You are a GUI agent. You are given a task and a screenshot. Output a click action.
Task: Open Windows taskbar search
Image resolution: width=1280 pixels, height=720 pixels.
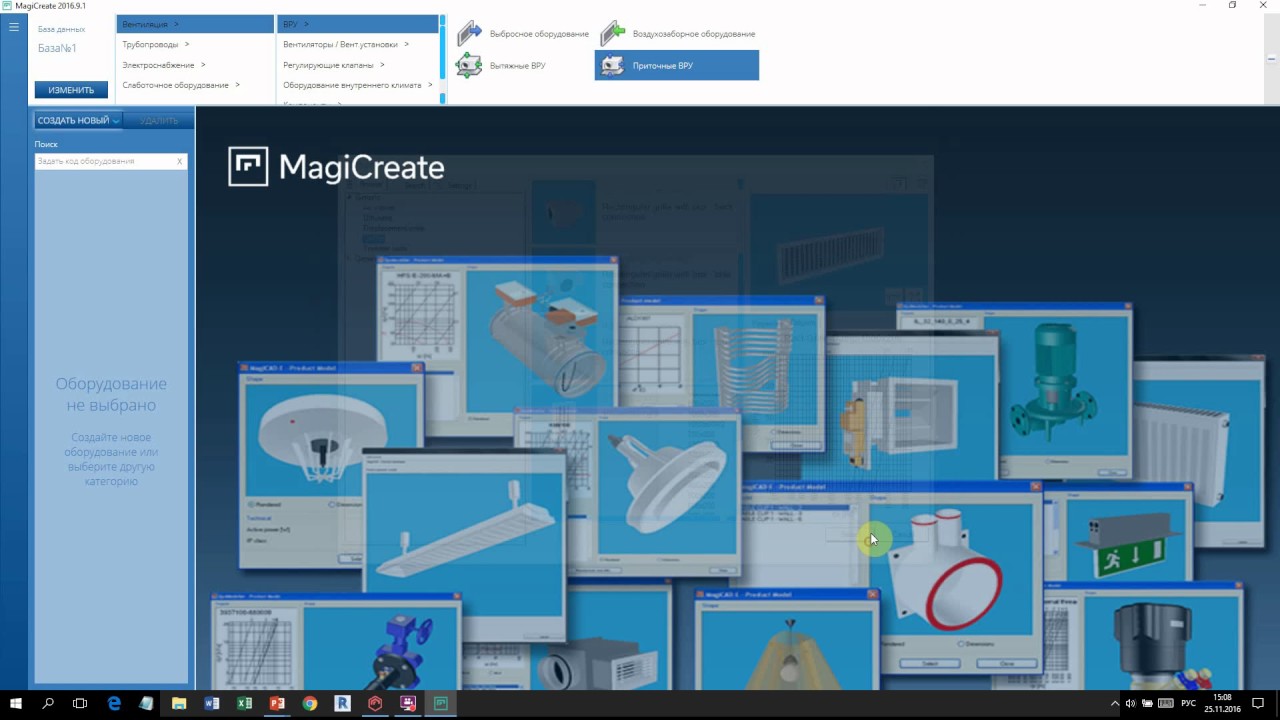coord(48,704)
